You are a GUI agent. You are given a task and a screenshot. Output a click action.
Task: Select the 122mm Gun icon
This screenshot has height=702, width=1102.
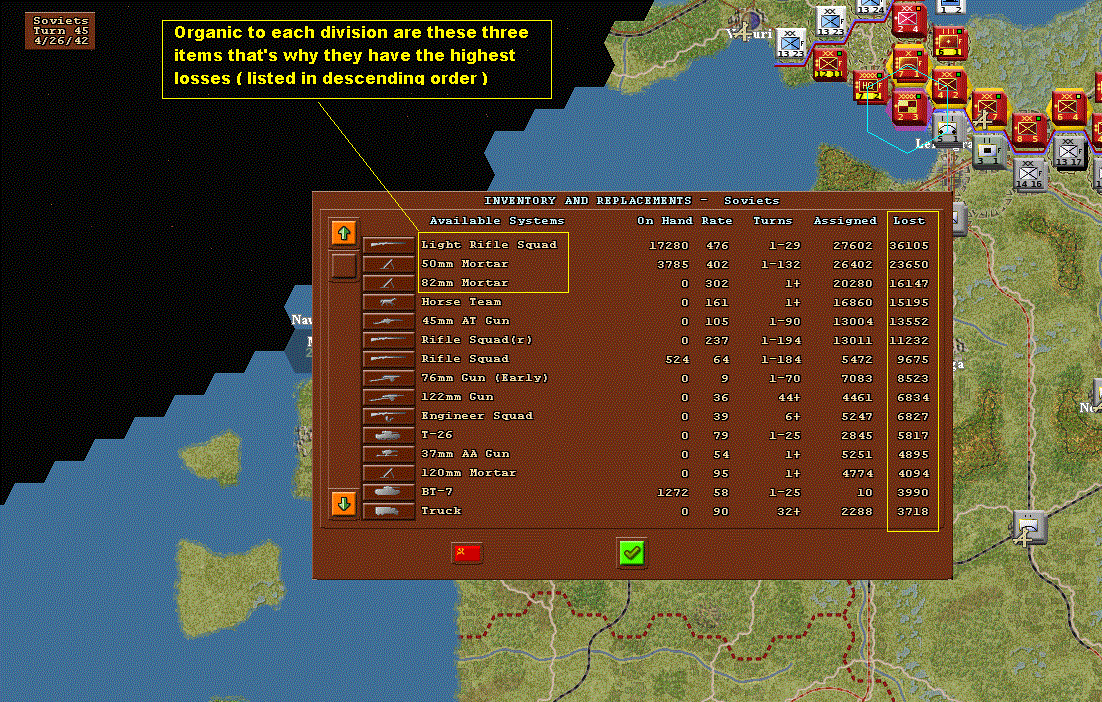click(388, 397)
